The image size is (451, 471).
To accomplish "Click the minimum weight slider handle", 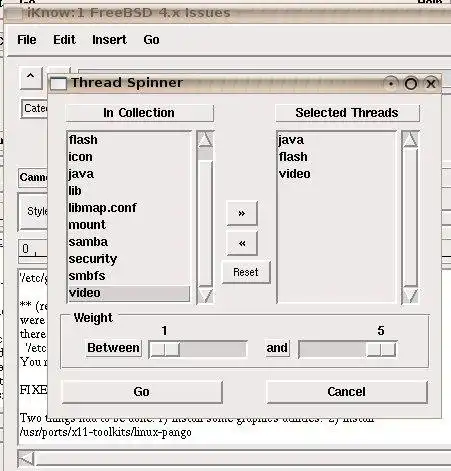I will point(165,349).
